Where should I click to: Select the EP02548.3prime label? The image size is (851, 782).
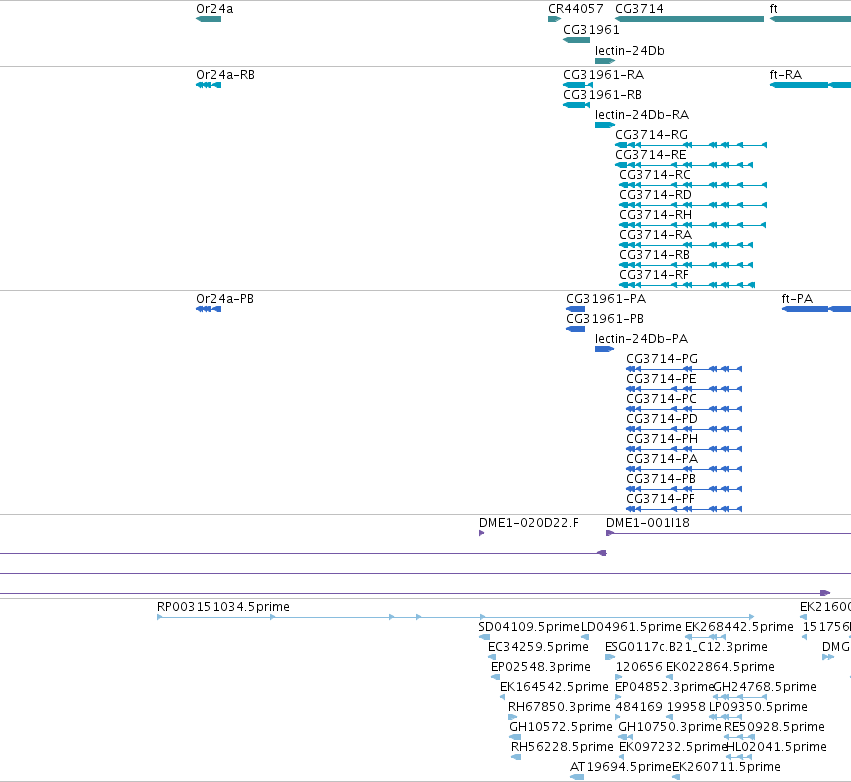pos(541,667)
